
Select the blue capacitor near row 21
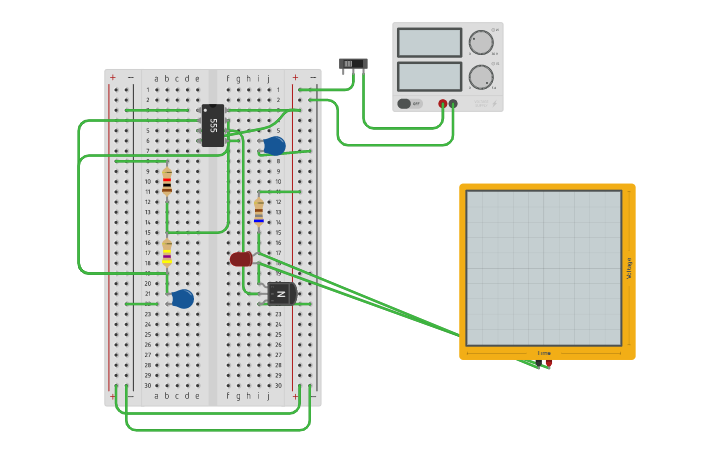click(183, 299)
